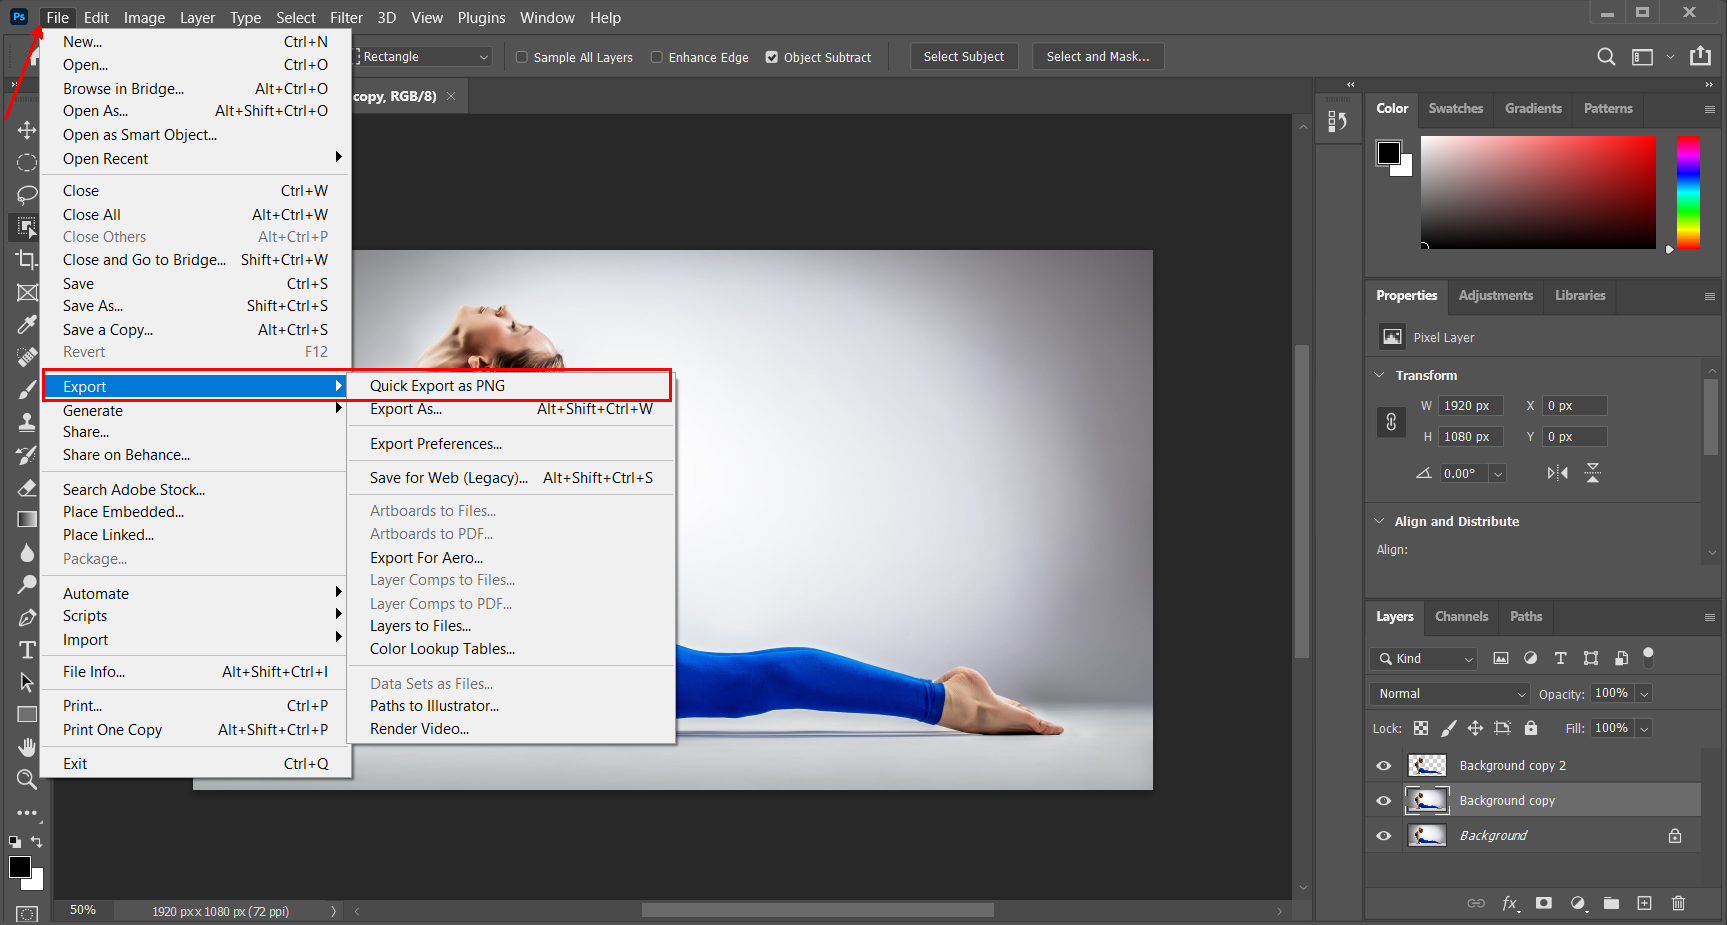The width and height of the screenshot is (1727, 925).
Task: Open the Opacity dropdown arrow
Action: (1644, 693)
